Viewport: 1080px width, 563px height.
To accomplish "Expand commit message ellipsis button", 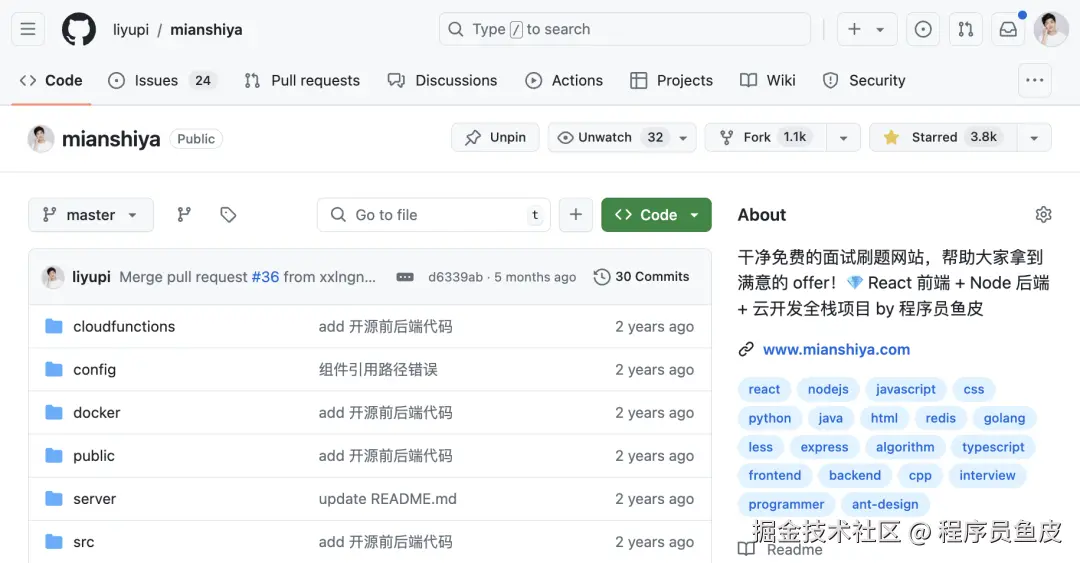I will coord(405,277).
